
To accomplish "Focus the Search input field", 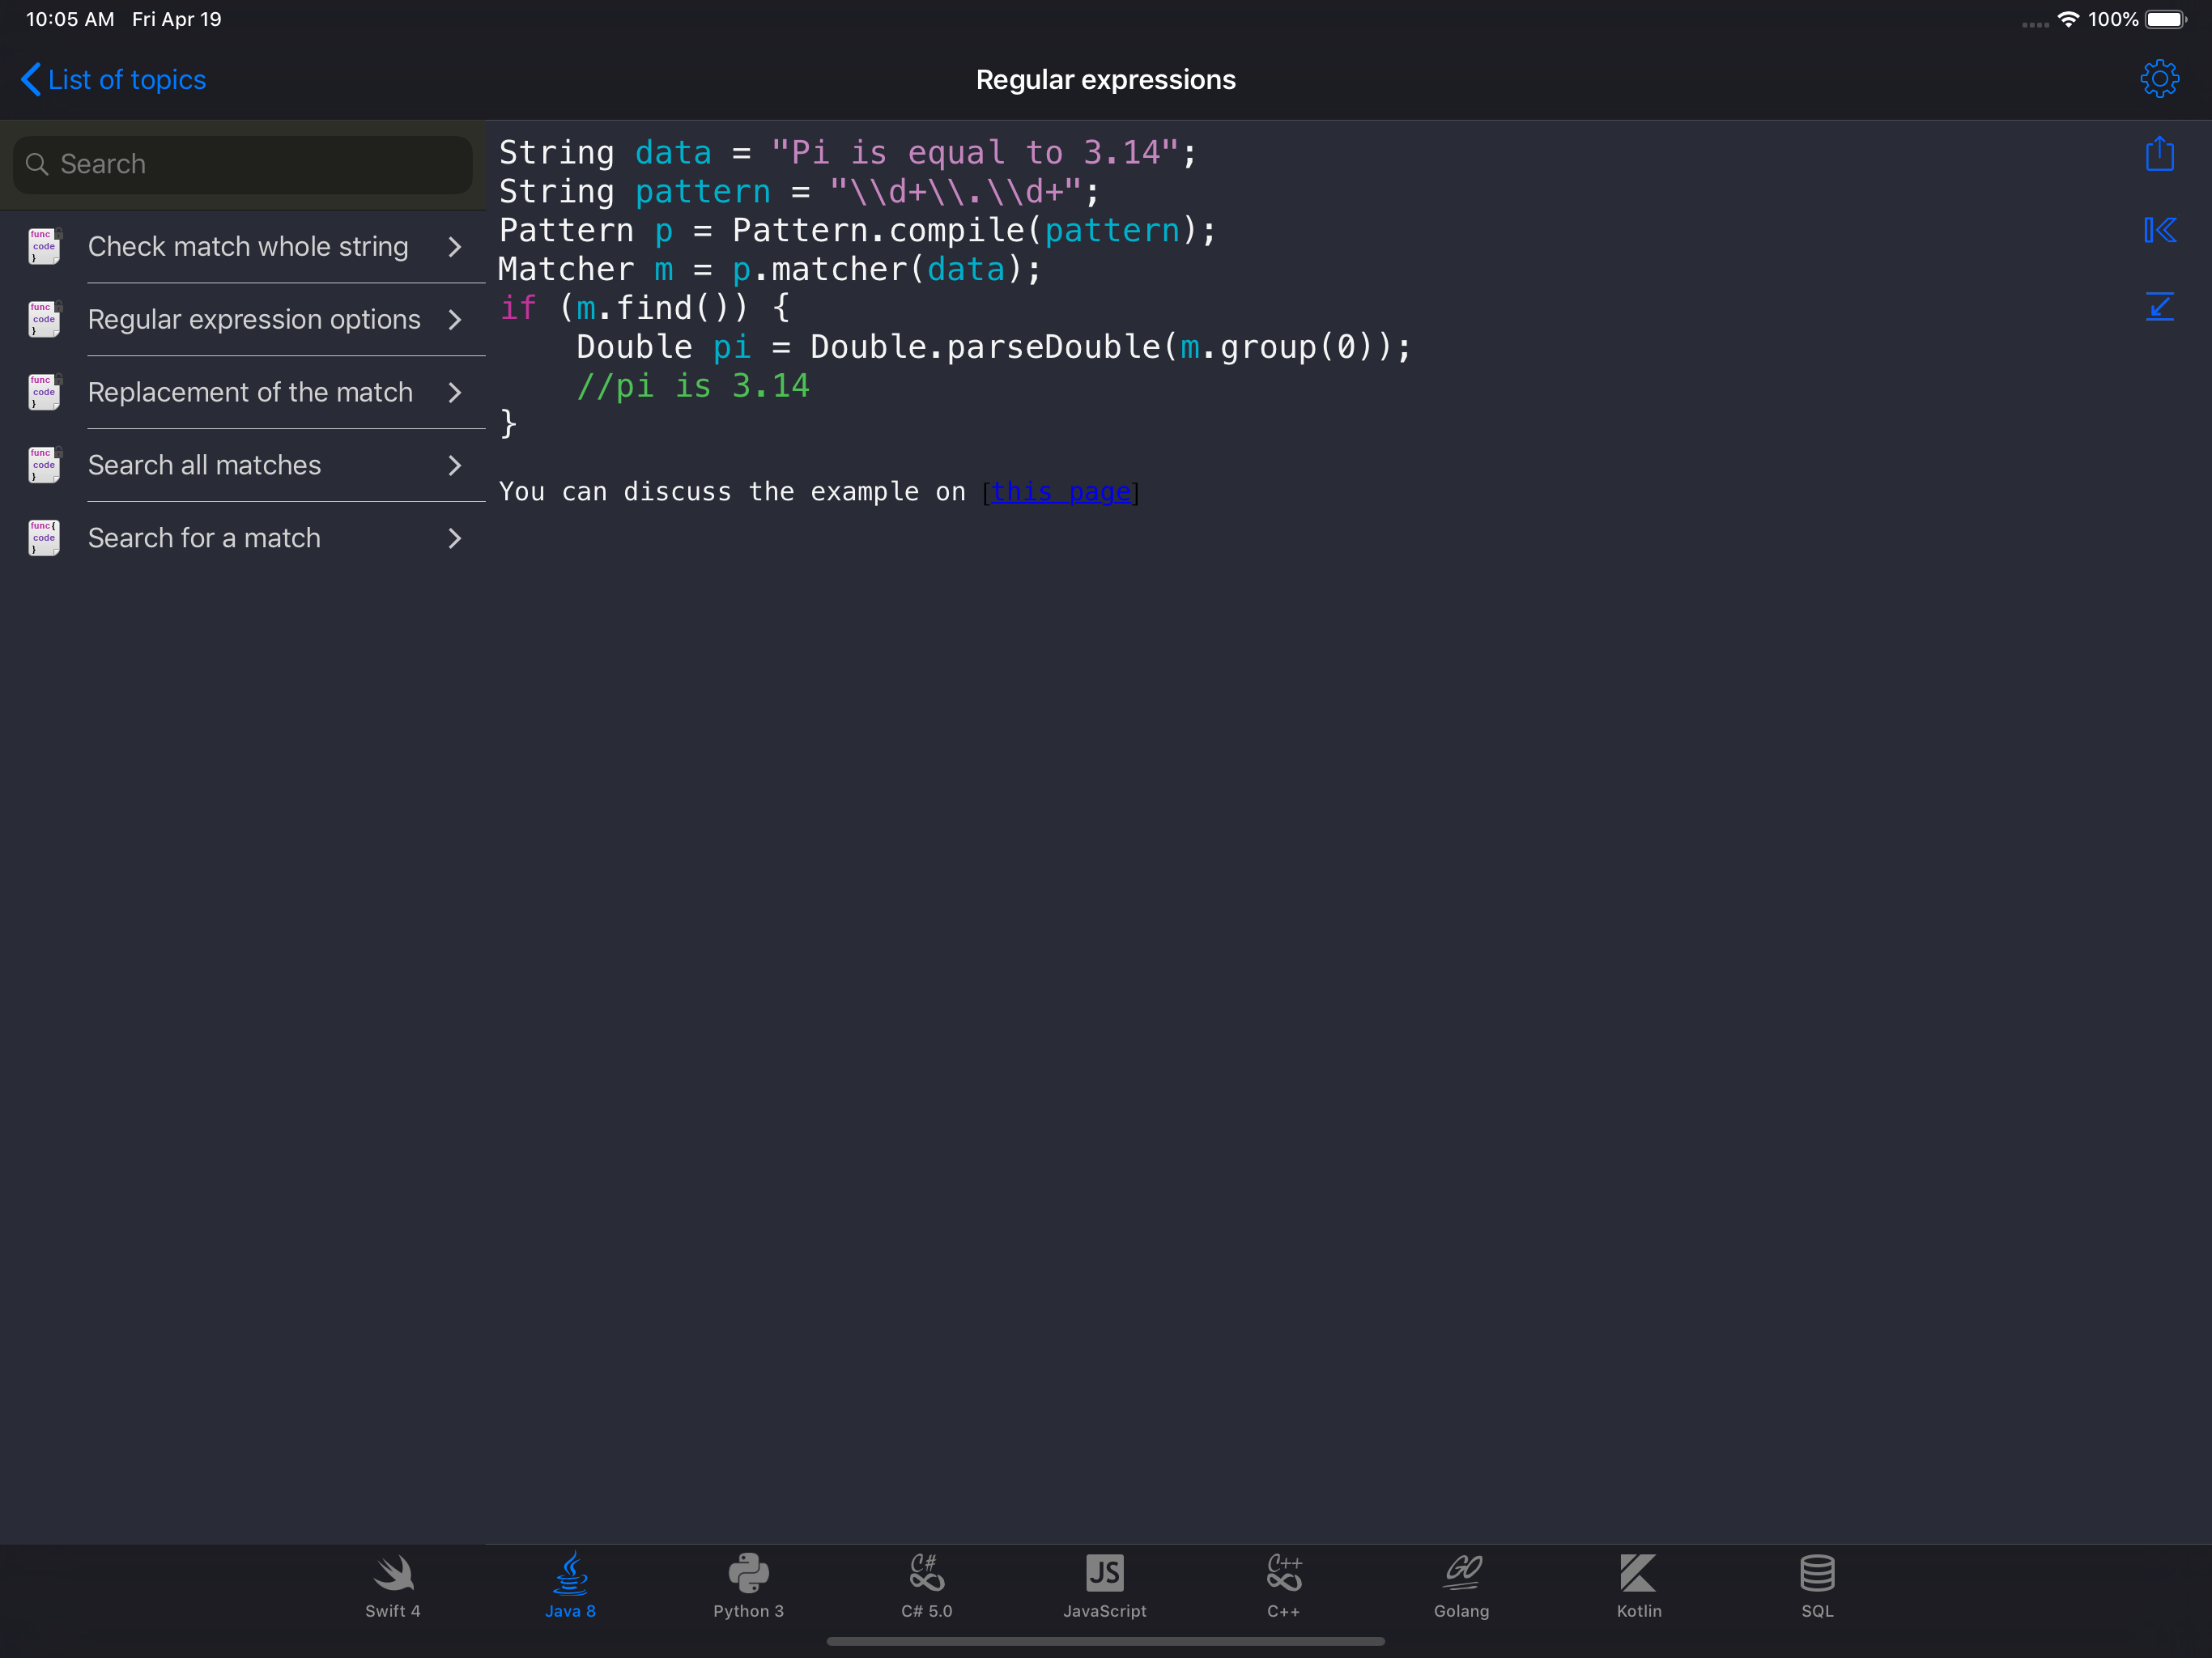I will (243, 164).
